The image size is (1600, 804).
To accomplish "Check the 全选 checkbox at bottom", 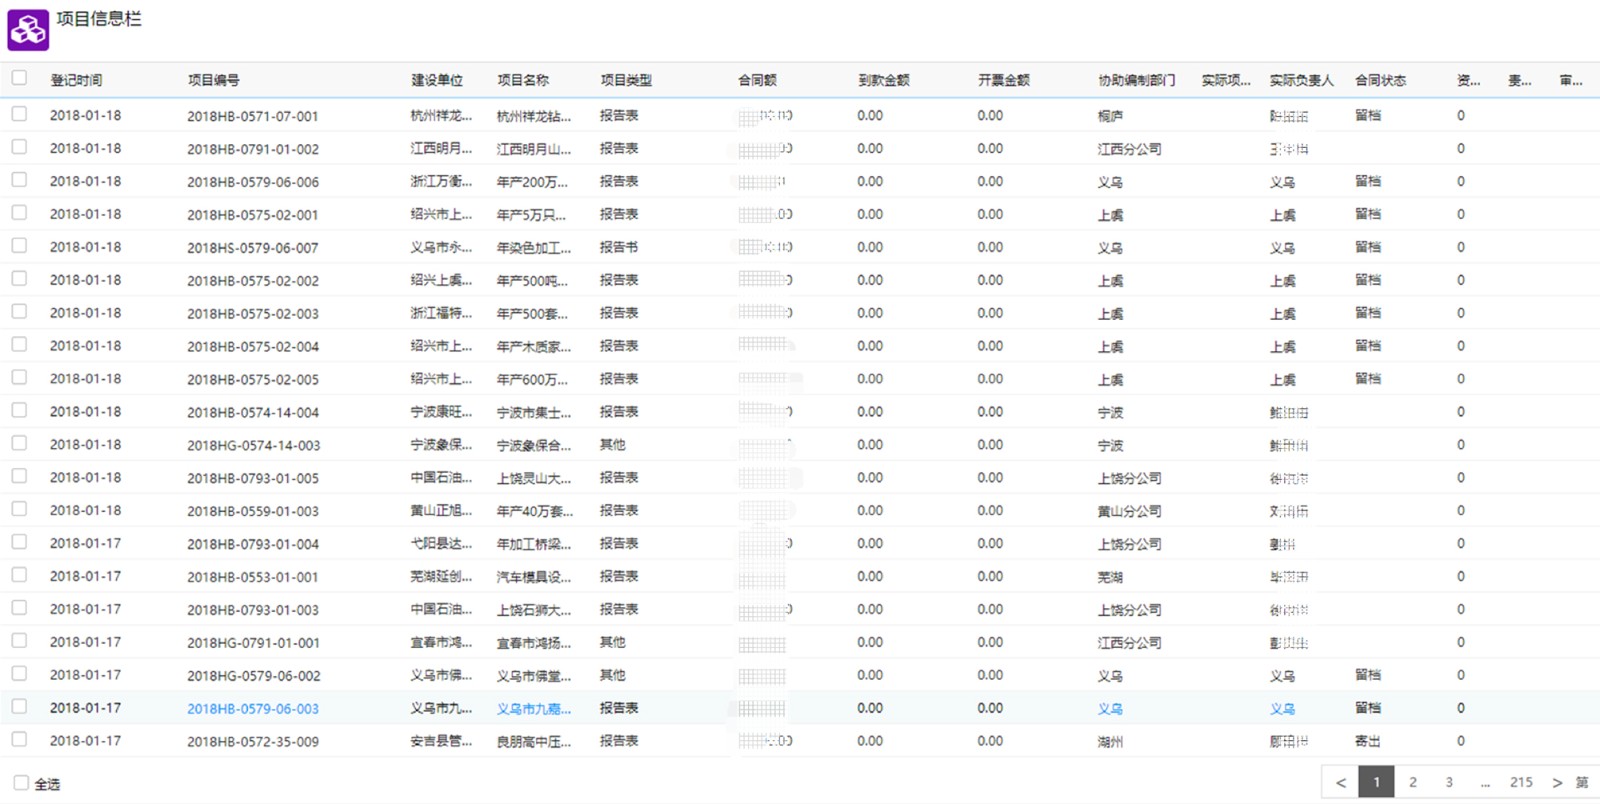I will click(21, 783).
